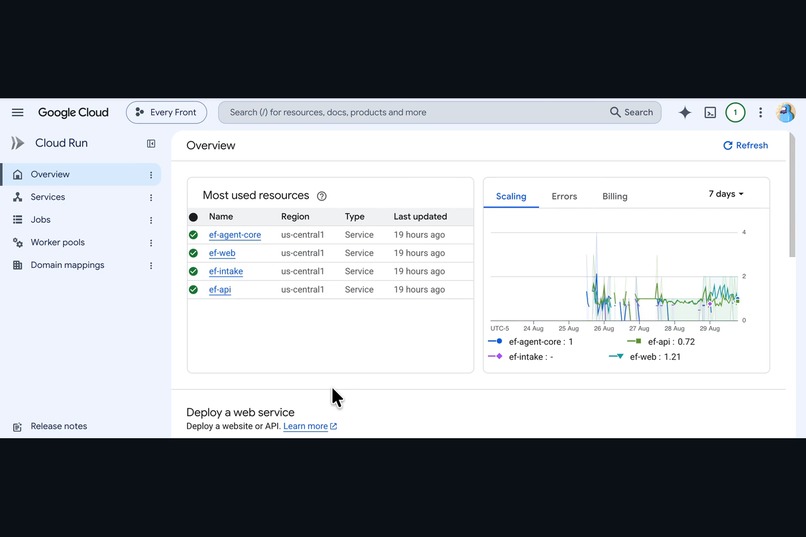The height and width of the screenshot is (537, 806).
Task: Open the top bar more options menu
Action: [x=760, y=112]
